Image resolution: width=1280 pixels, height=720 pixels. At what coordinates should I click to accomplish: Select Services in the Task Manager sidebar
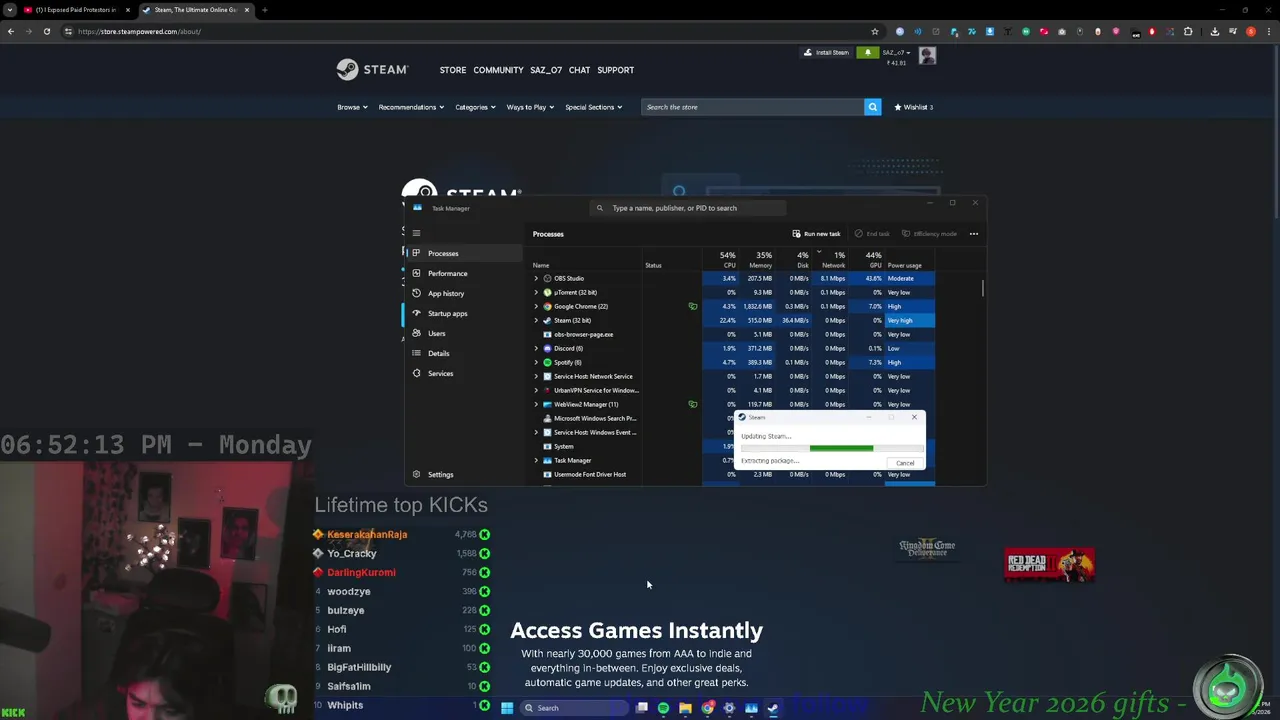(463, 373)
